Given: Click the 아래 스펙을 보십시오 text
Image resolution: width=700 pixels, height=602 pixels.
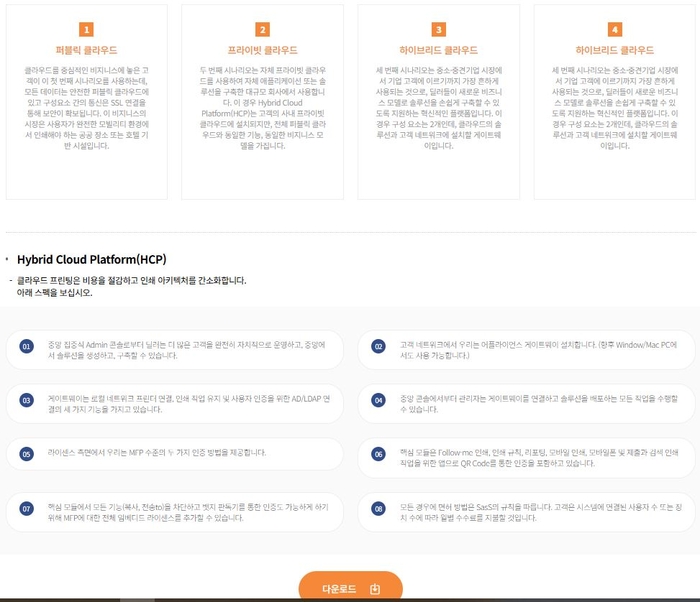Looking at the screenshot, I should point(54,293).
